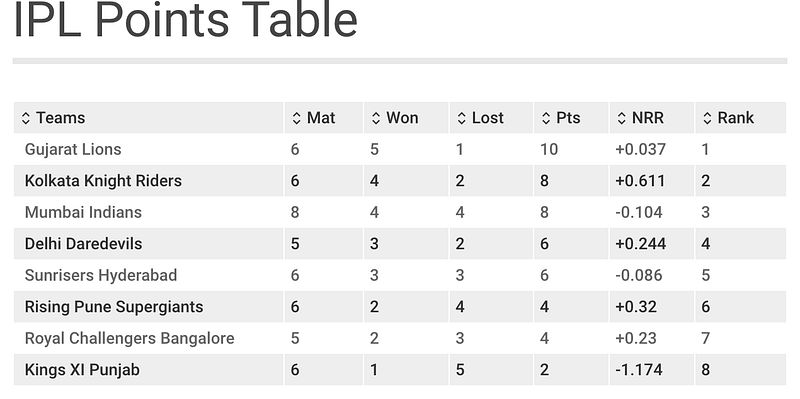800x399 pixels.
Task: Click the sort arrows beside Teams header
Action: click(26, 118)
